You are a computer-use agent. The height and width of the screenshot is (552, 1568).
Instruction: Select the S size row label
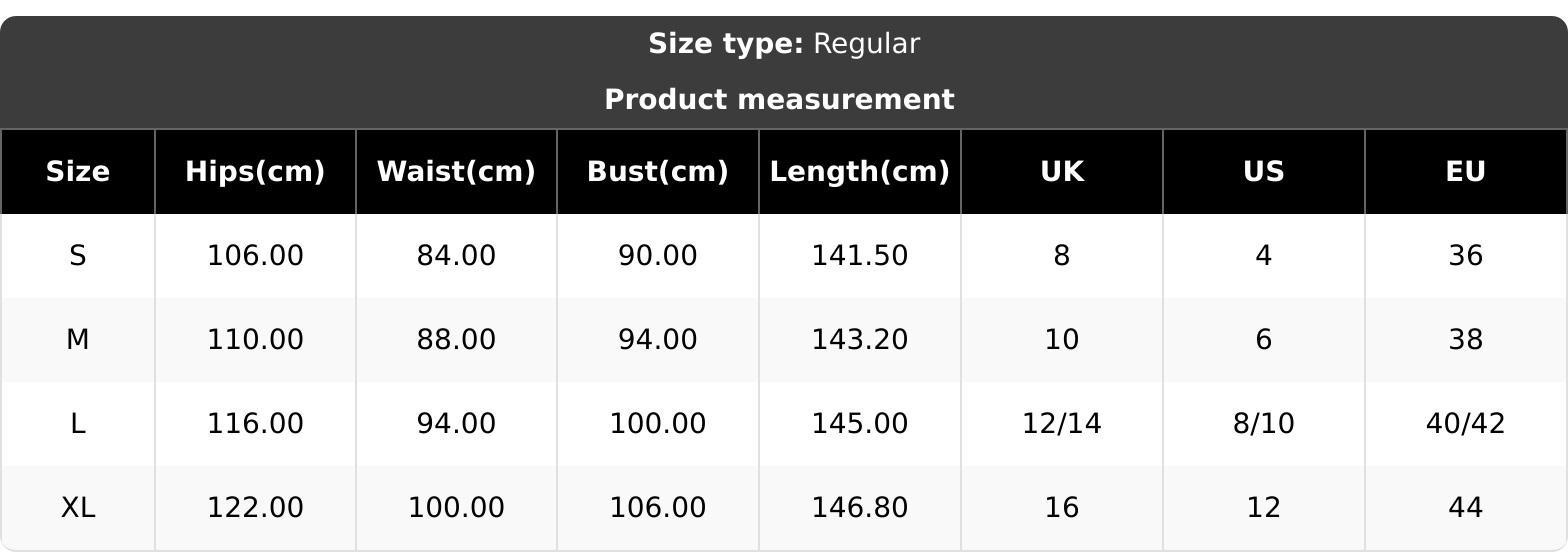pyautogui.click(x=78, y=256)
